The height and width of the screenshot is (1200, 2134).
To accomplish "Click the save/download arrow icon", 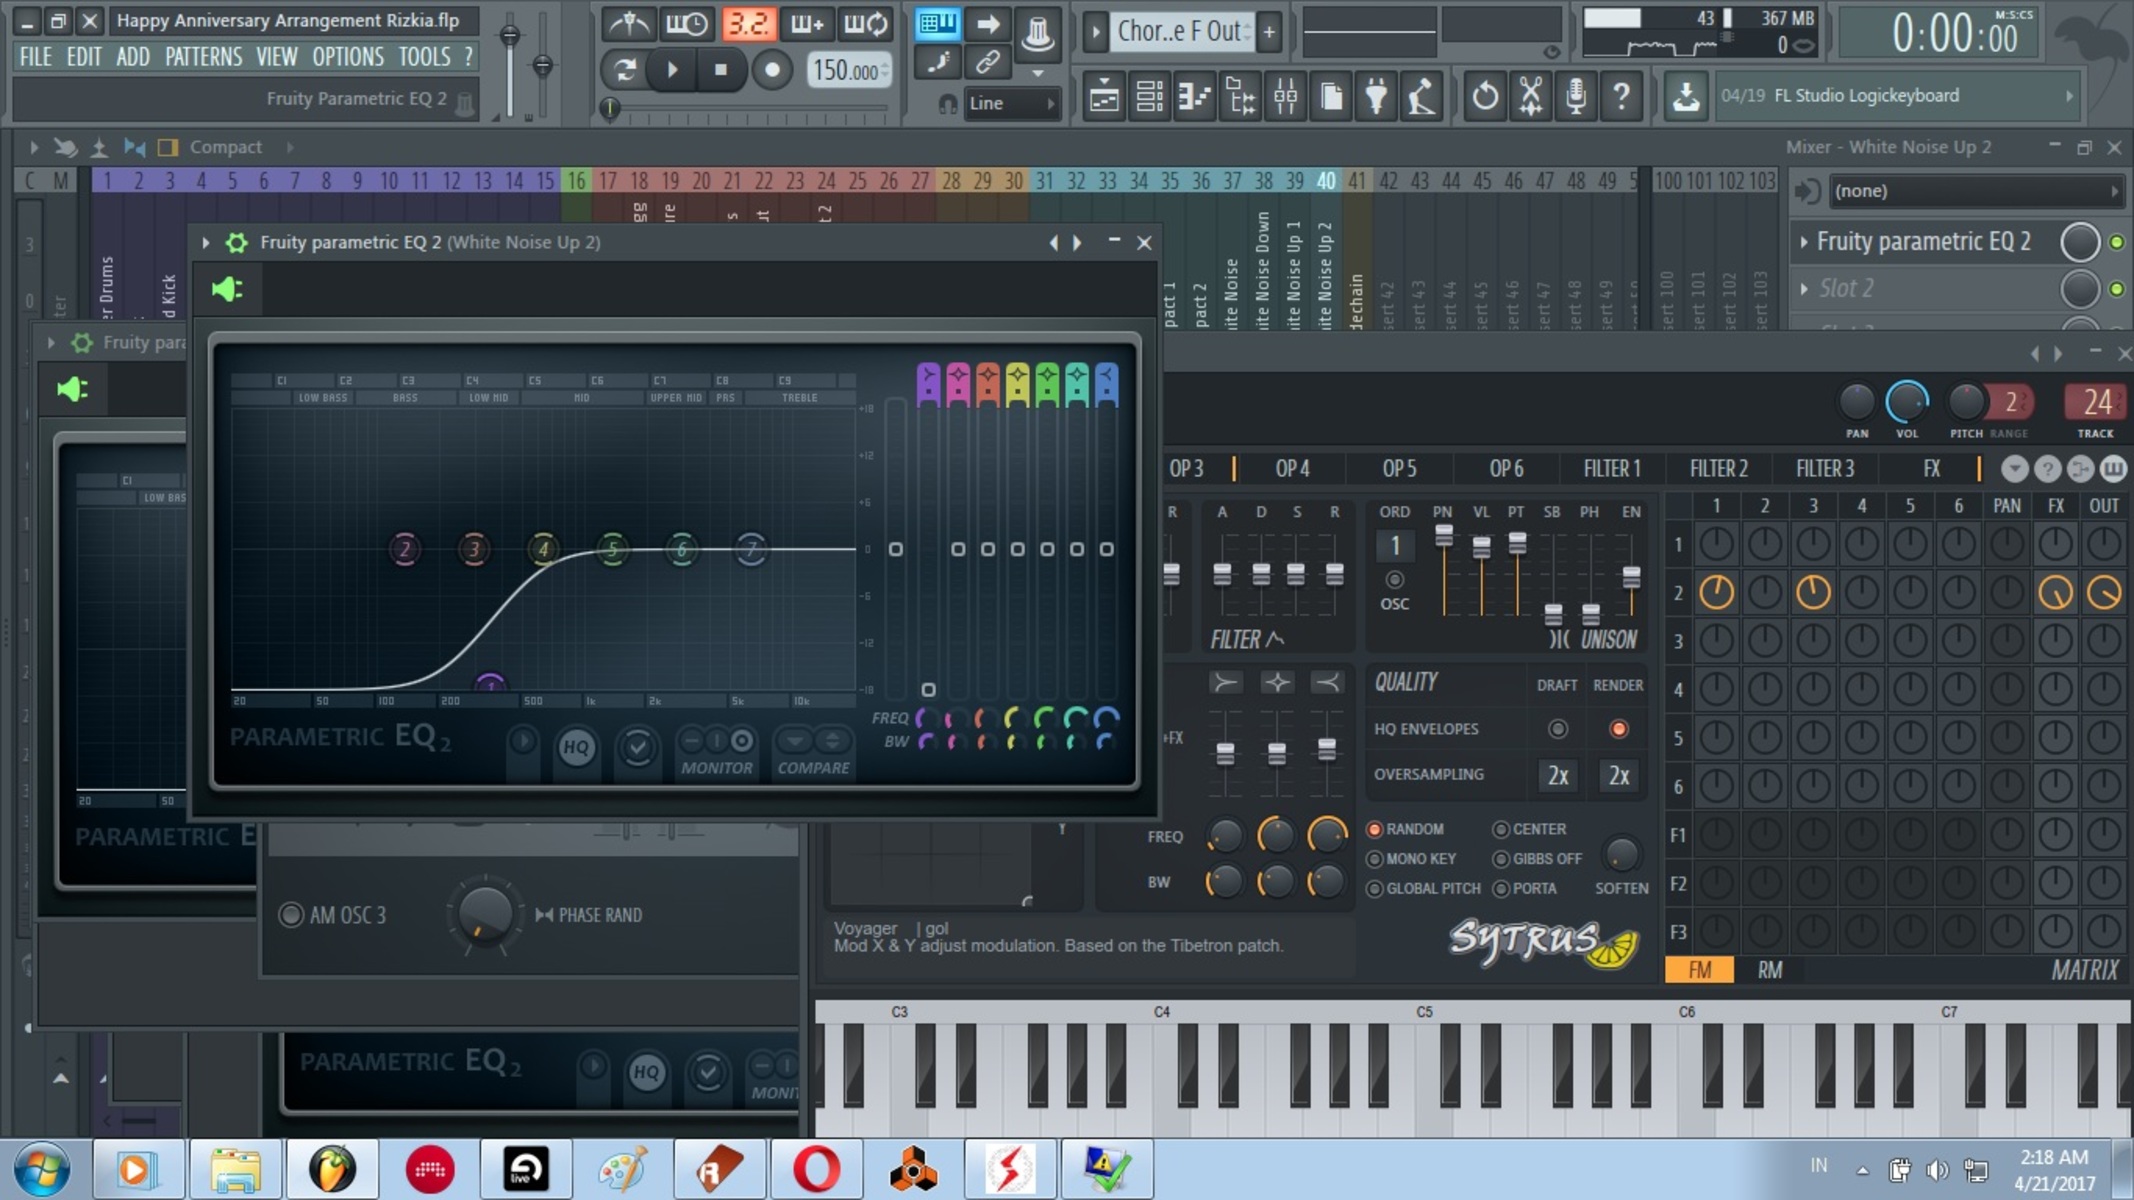I will tap(1686, 96).
